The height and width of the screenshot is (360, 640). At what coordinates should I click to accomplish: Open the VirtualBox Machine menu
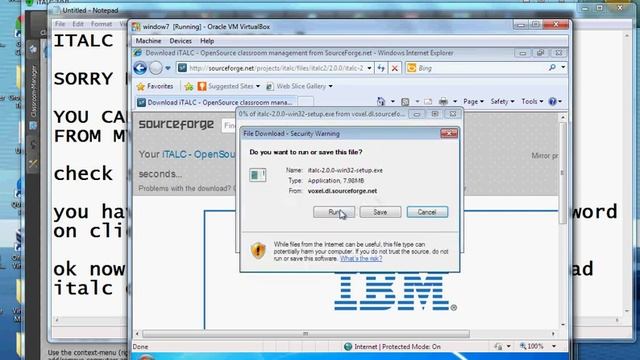[148, 41]
